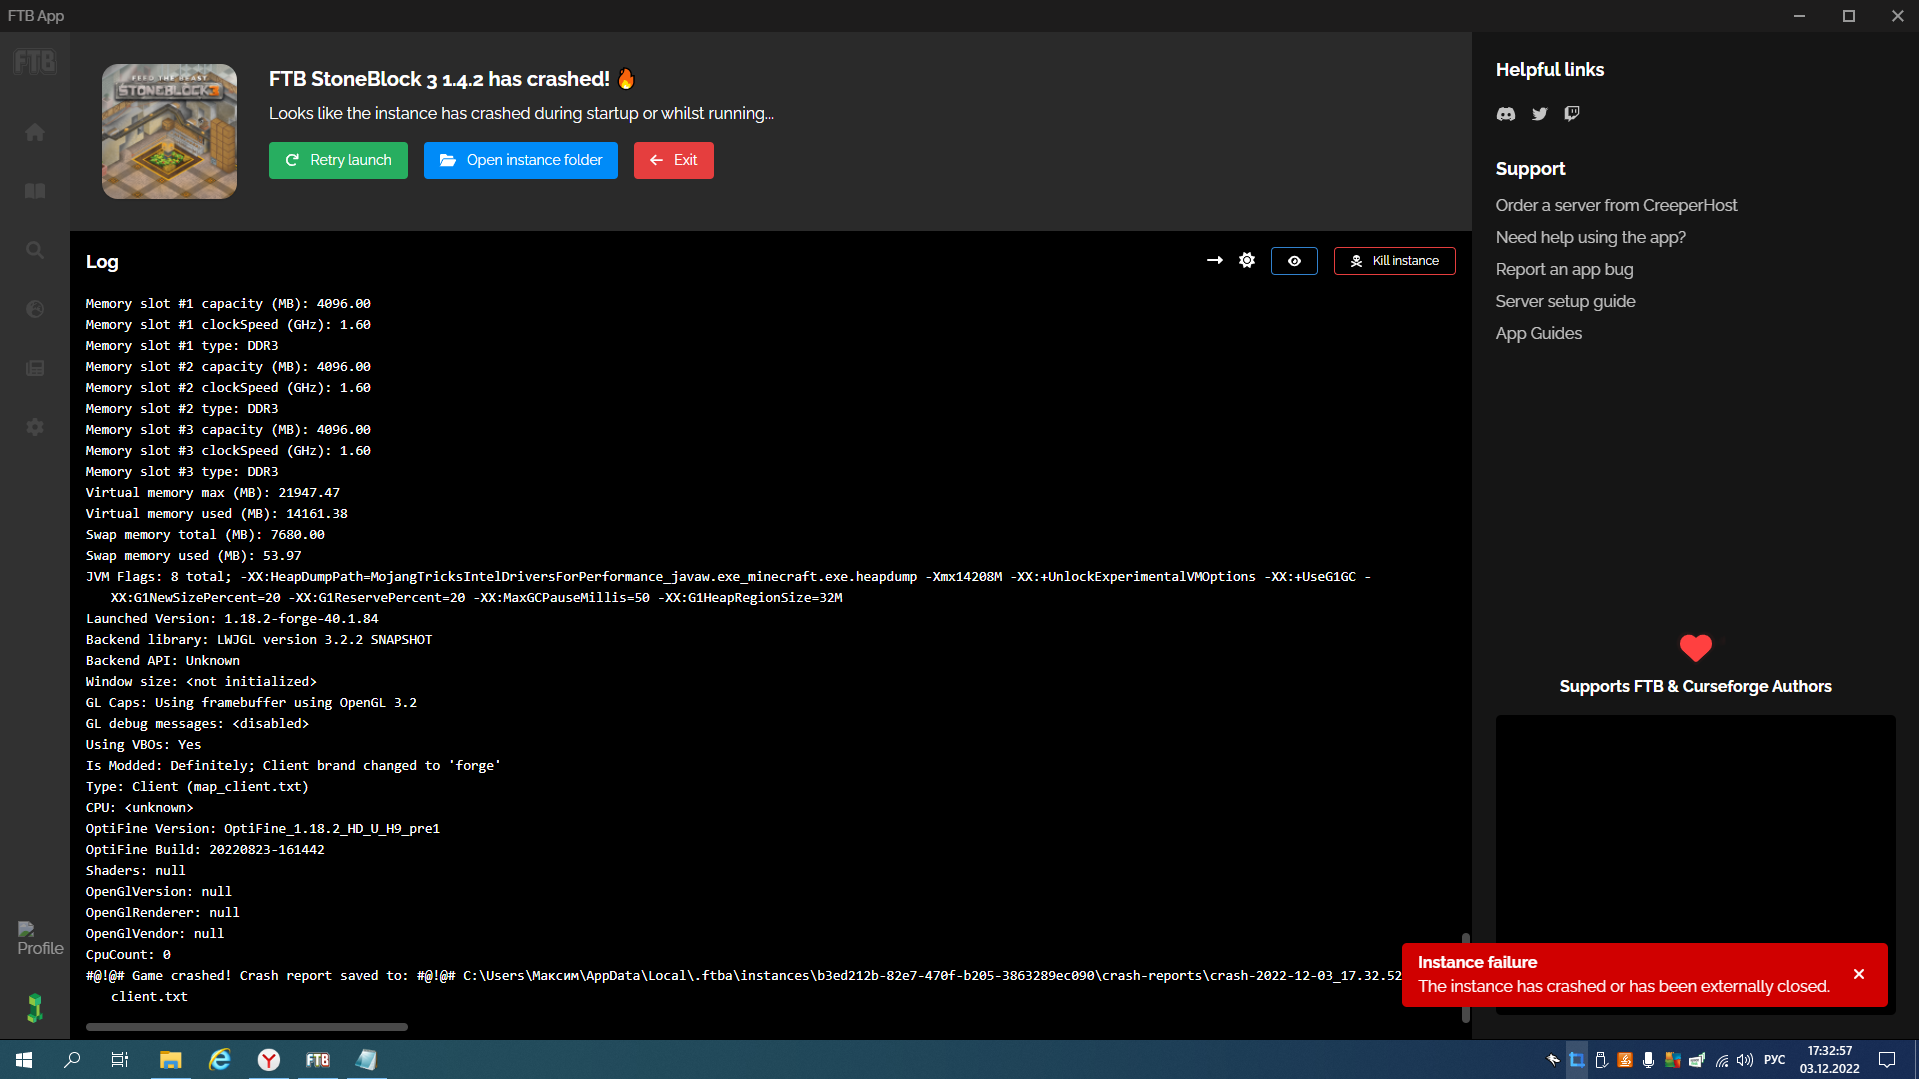Open the browse globe icon in sidebar
The image size is (1919, 1079).
point(35,309)
